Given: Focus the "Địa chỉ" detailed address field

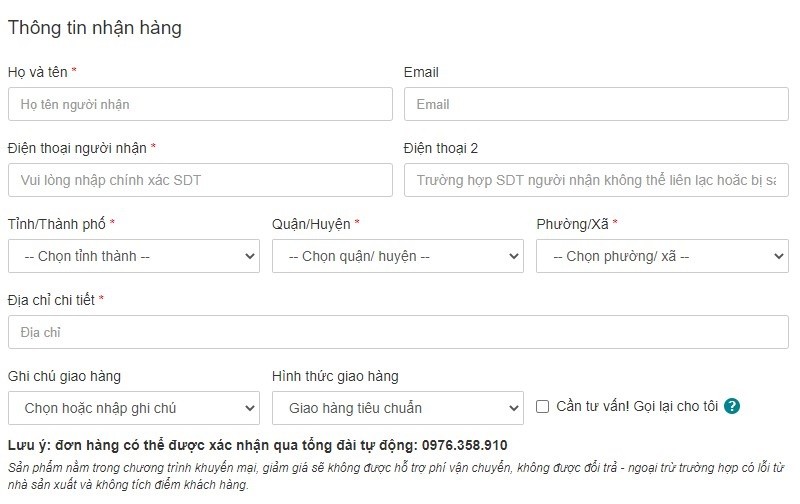Looking at the screenshot, I should point(398,332).
